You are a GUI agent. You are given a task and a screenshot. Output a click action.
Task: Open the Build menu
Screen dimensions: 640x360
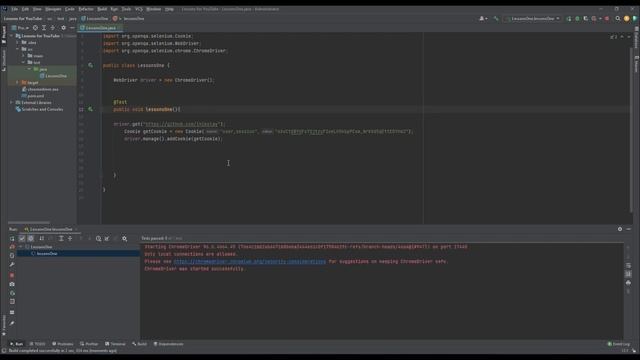pos(102,9)
